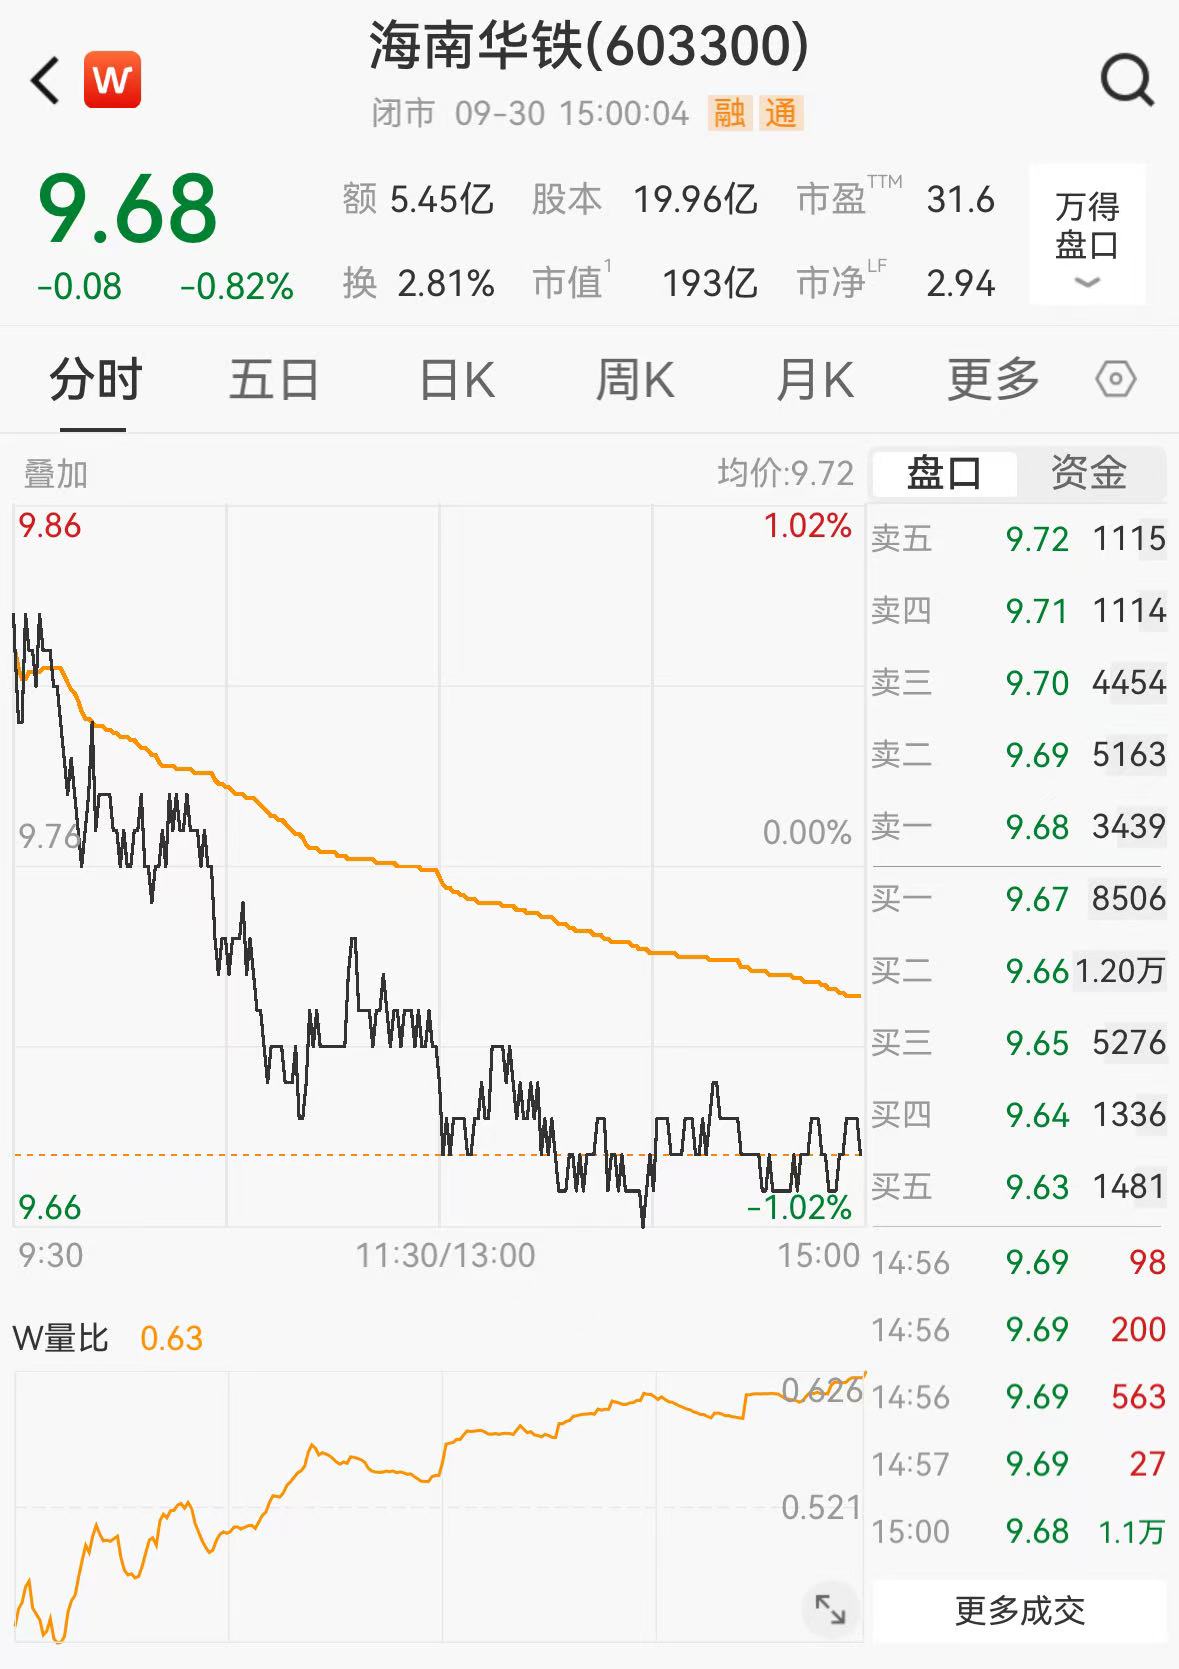Switch to the 资金 panel
Screen dimensions: 1179x1669
(x=1089, y=473)
